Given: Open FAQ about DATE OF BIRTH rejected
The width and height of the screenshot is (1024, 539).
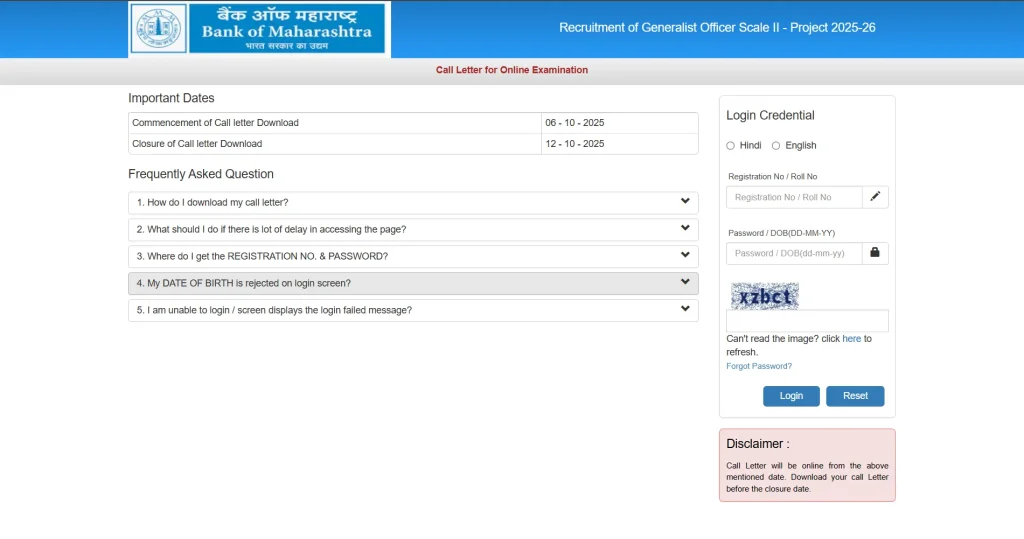Looking at the screenshot, I should [x=244, y=284].
